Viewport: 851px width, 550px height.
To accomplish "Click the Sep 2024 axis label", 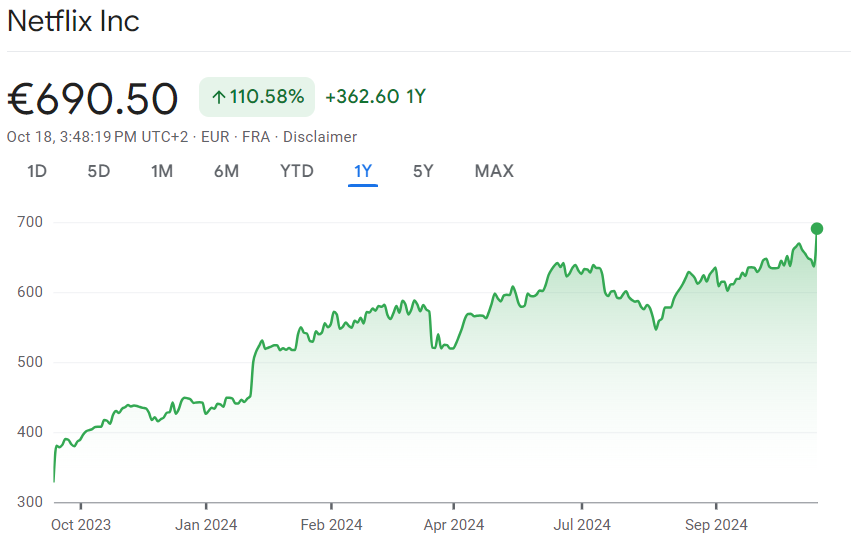I will pos(716,525).
